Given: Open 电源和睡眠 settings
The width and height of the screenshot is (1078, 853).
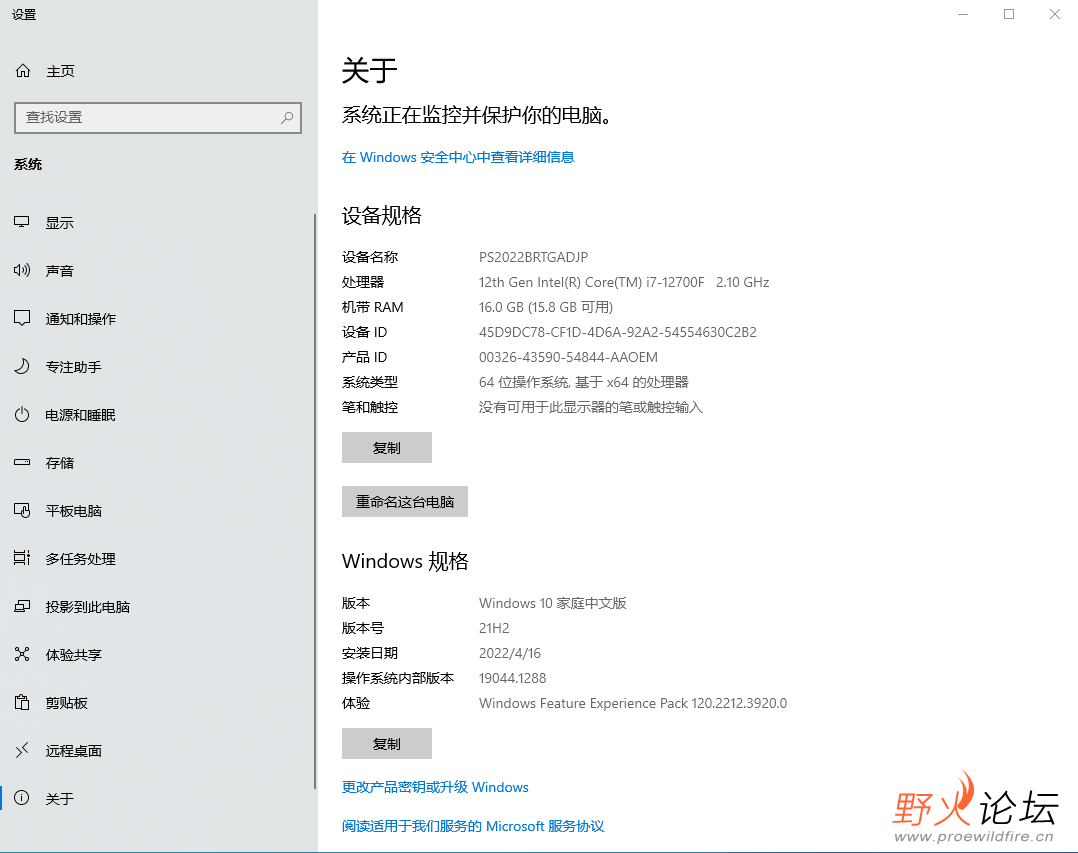Looking at the screenshot, I should coord(157,415).
